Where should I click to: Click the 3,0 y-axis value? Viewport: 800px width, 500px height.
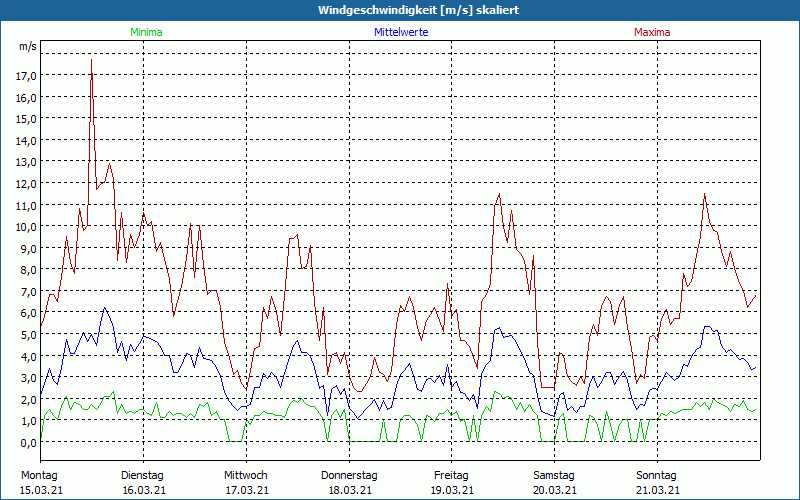(x=29, y=378)
